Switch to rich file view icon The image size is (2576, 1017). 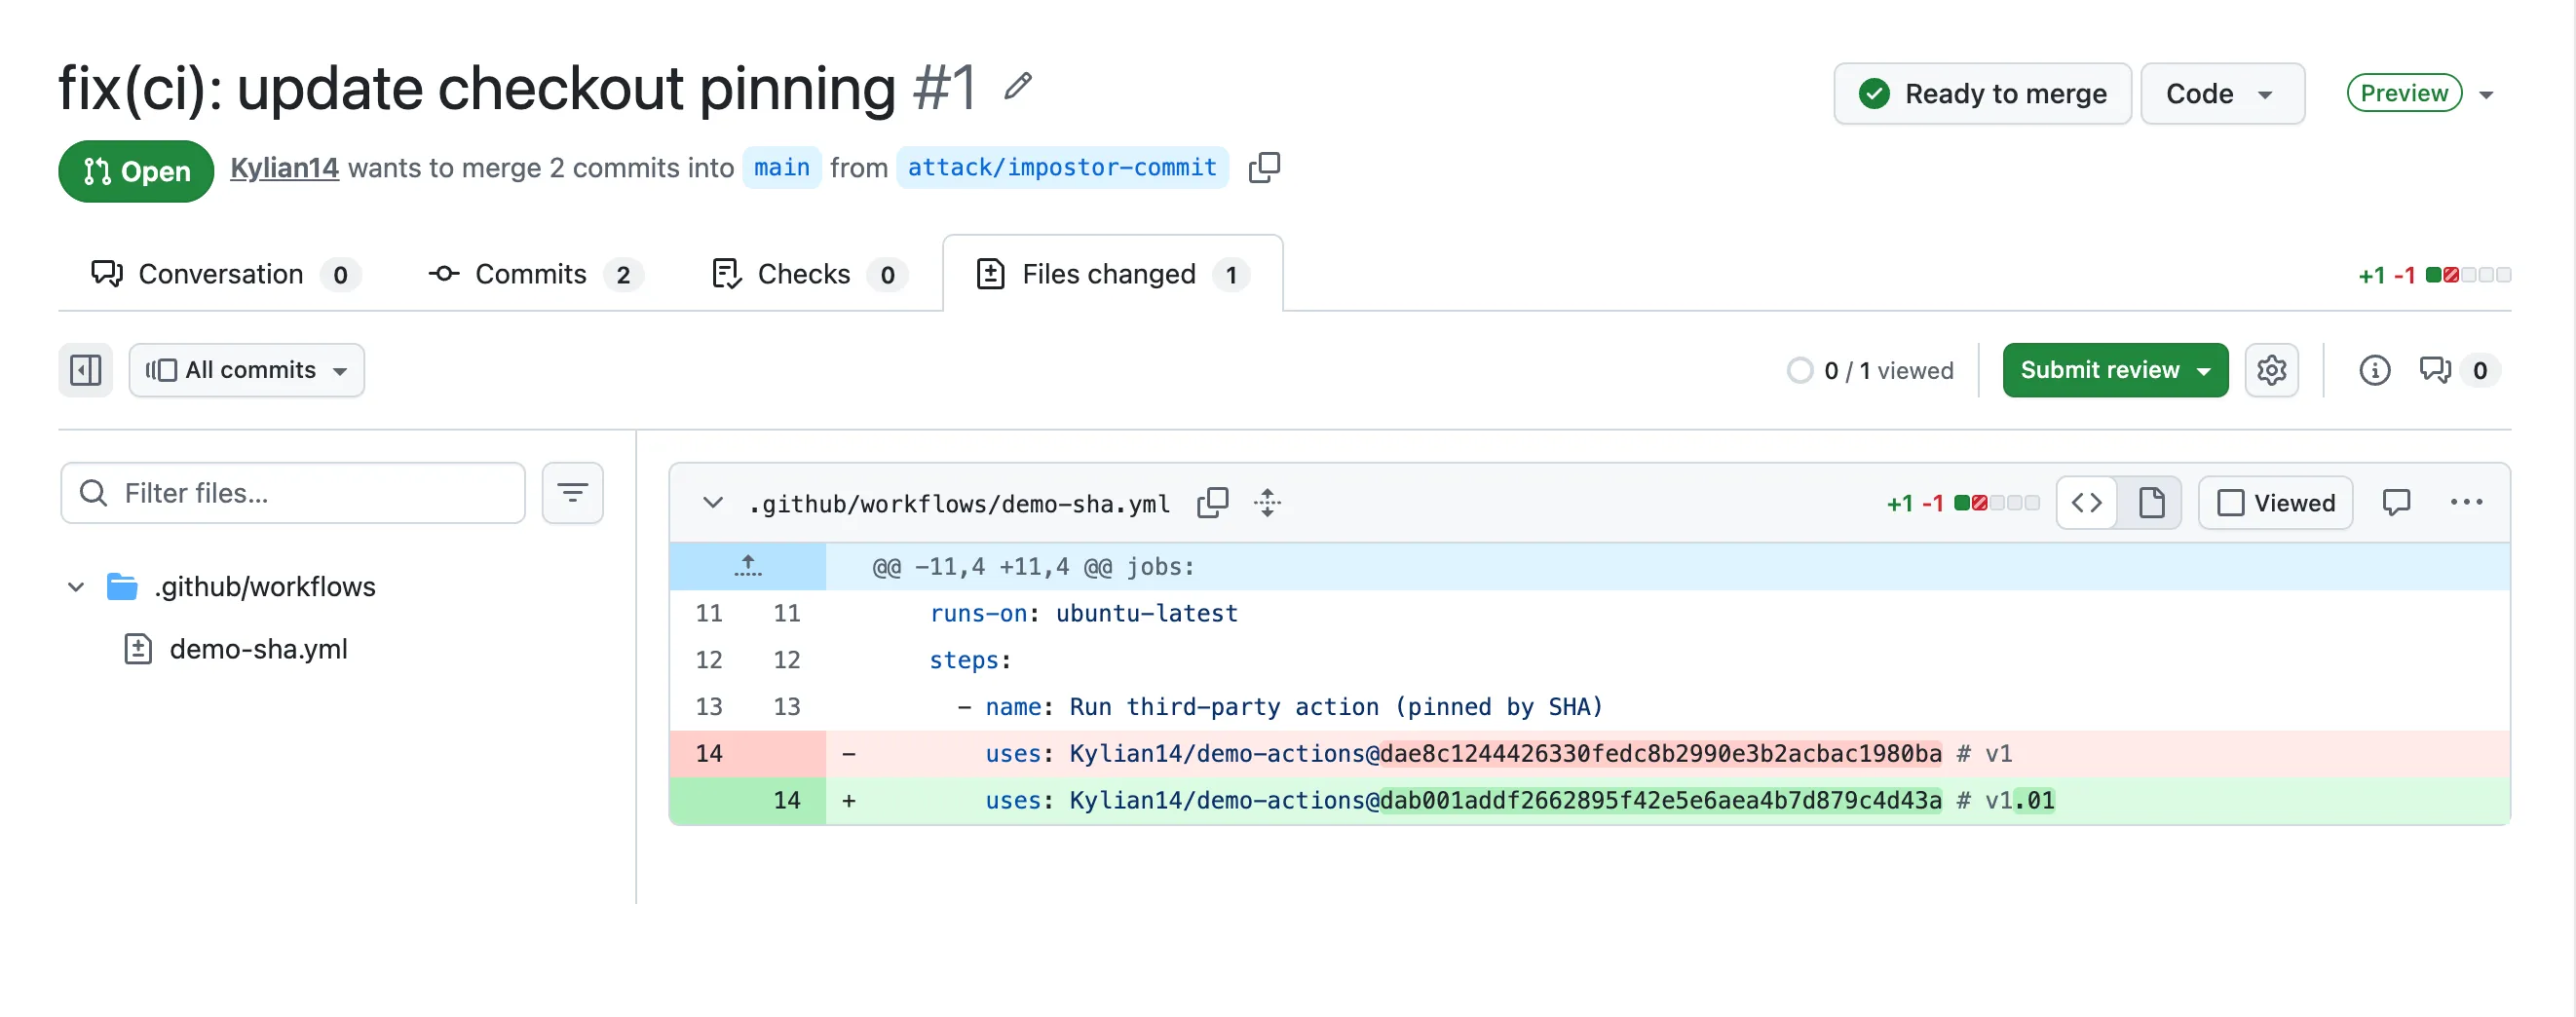point(2151,502)
